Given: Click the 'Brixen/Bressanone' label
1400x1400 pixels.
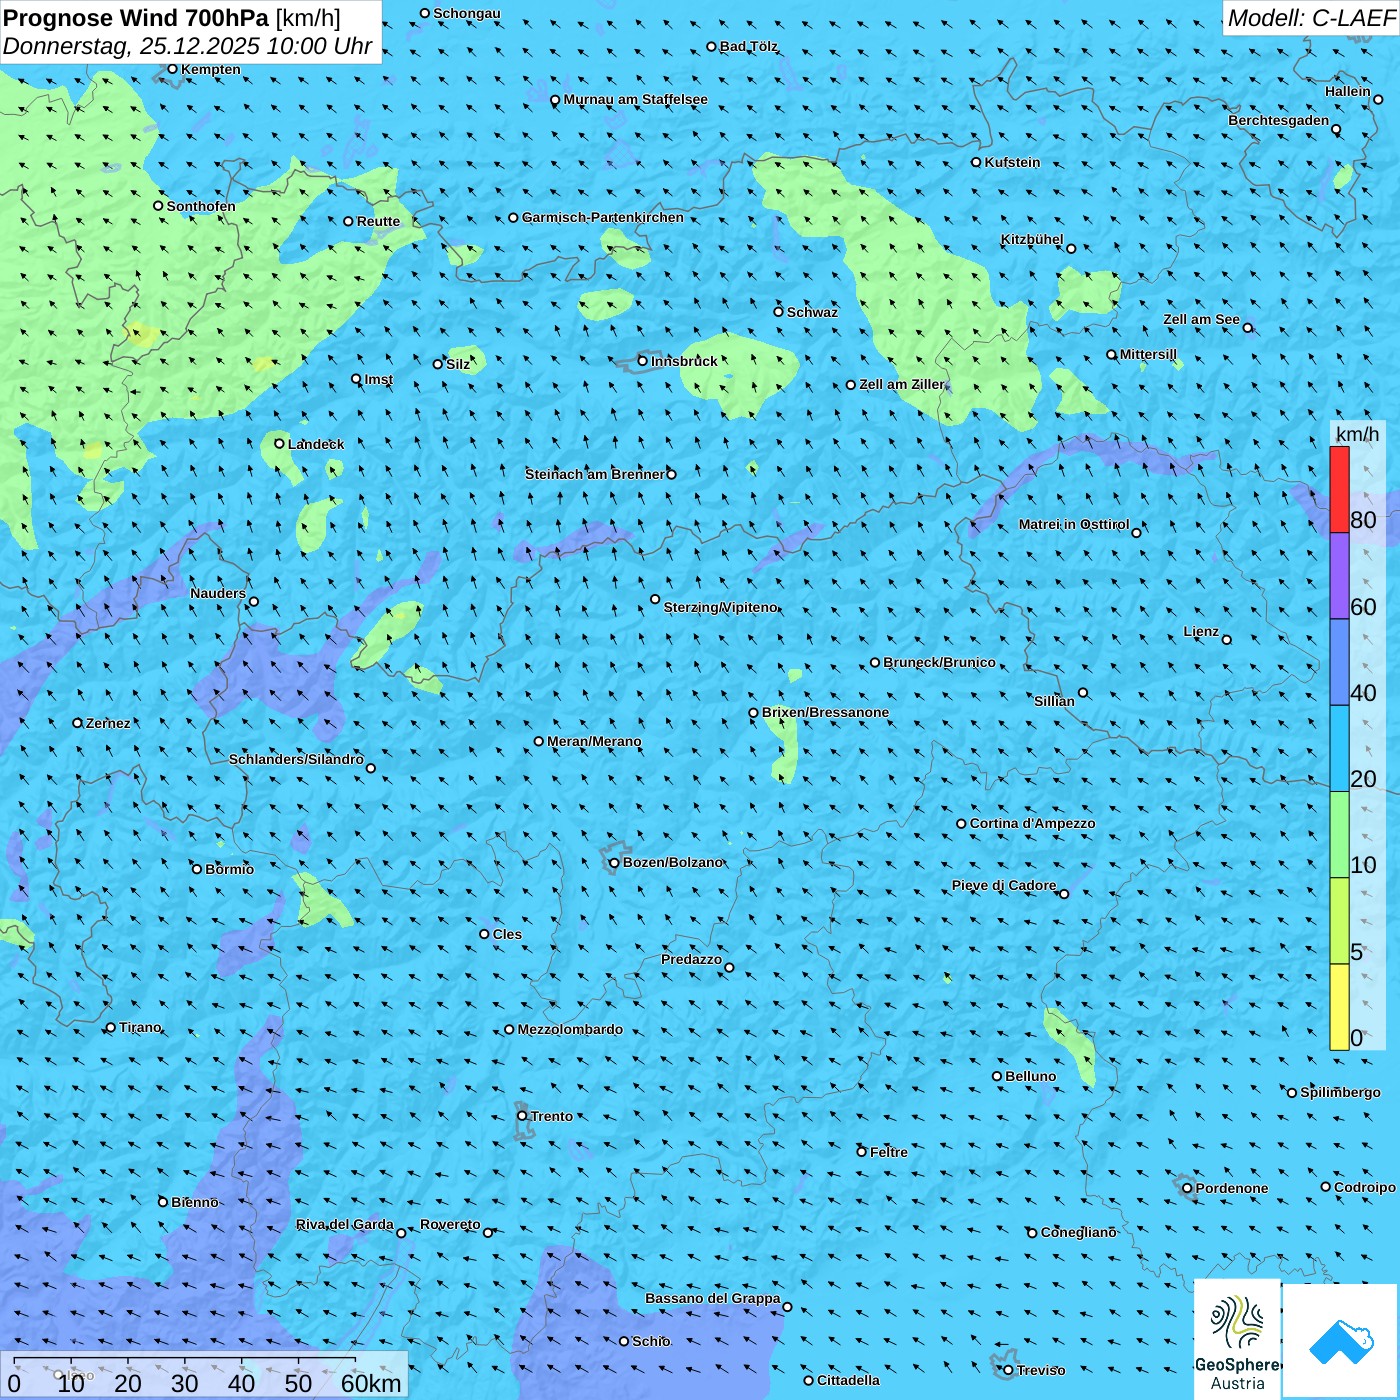Looking at the screenshot, I should coord(825,713).
